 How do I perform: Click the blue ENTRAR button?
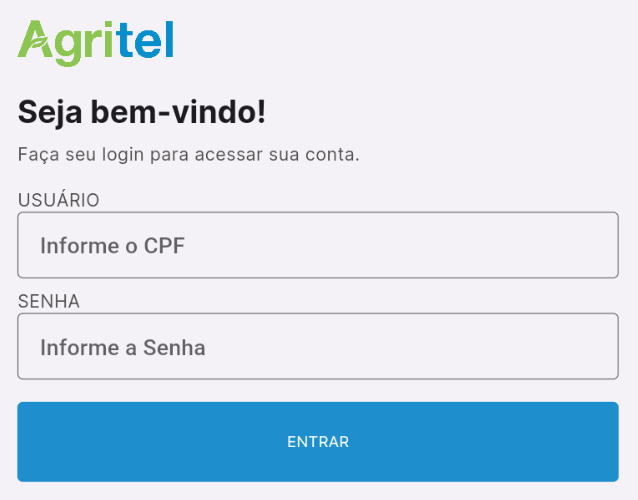click(318, 442)
